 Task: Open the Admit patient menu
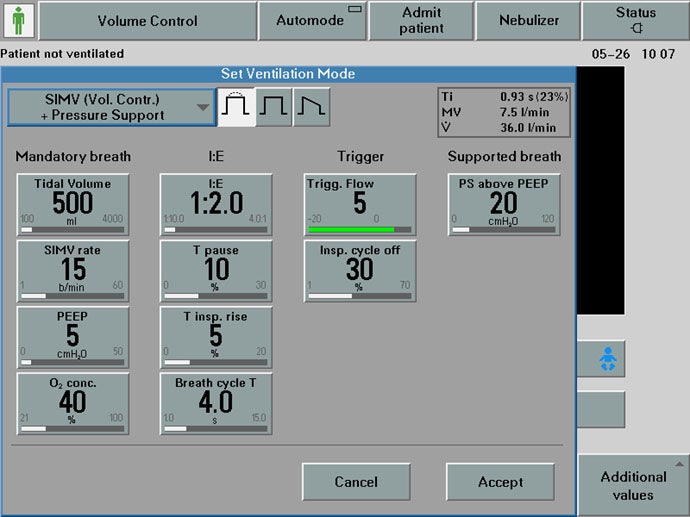pyautogui.click(x=421, y=21)
